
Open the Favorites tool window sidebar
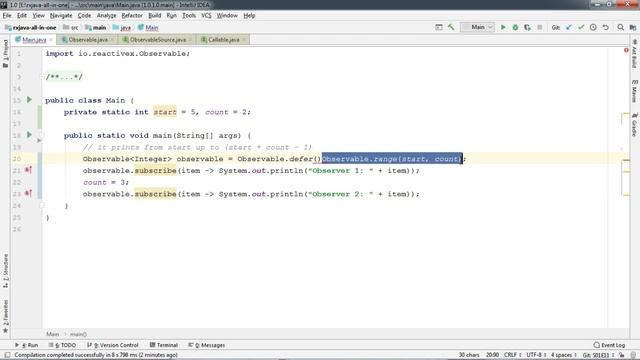point(5,316)
